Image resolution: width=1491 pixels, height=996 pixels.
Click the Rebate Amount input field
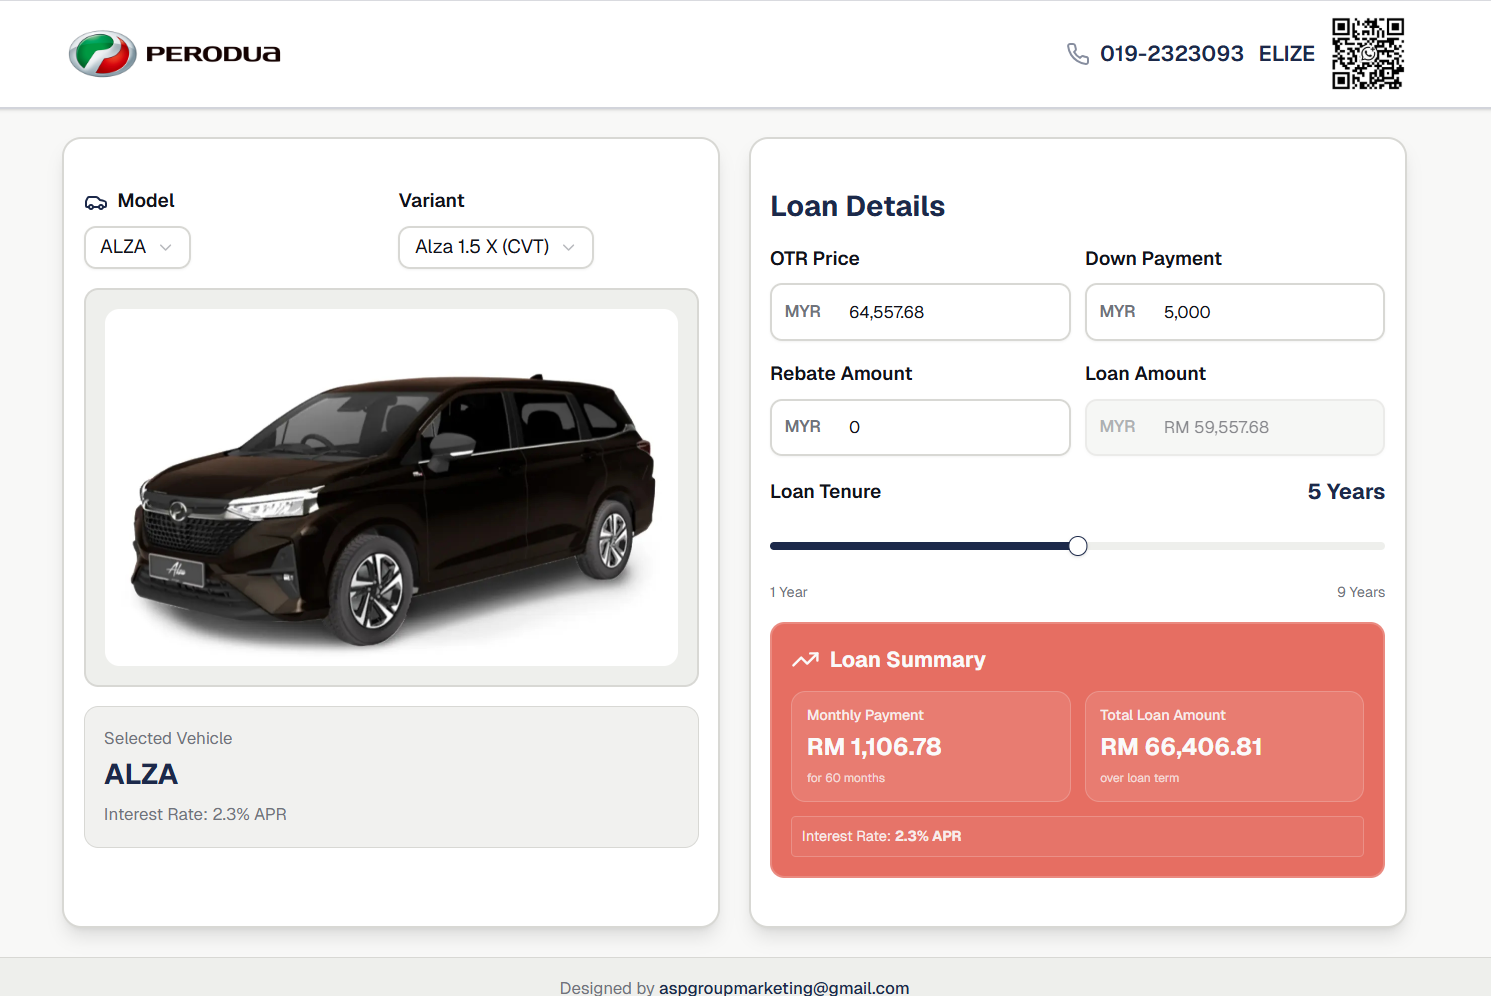(x=920, y=427)
